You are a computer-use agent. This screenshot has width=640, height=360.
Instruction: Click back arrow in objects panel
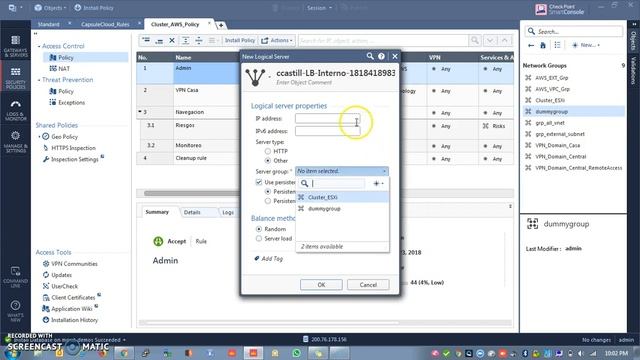(x=531, y=45)
